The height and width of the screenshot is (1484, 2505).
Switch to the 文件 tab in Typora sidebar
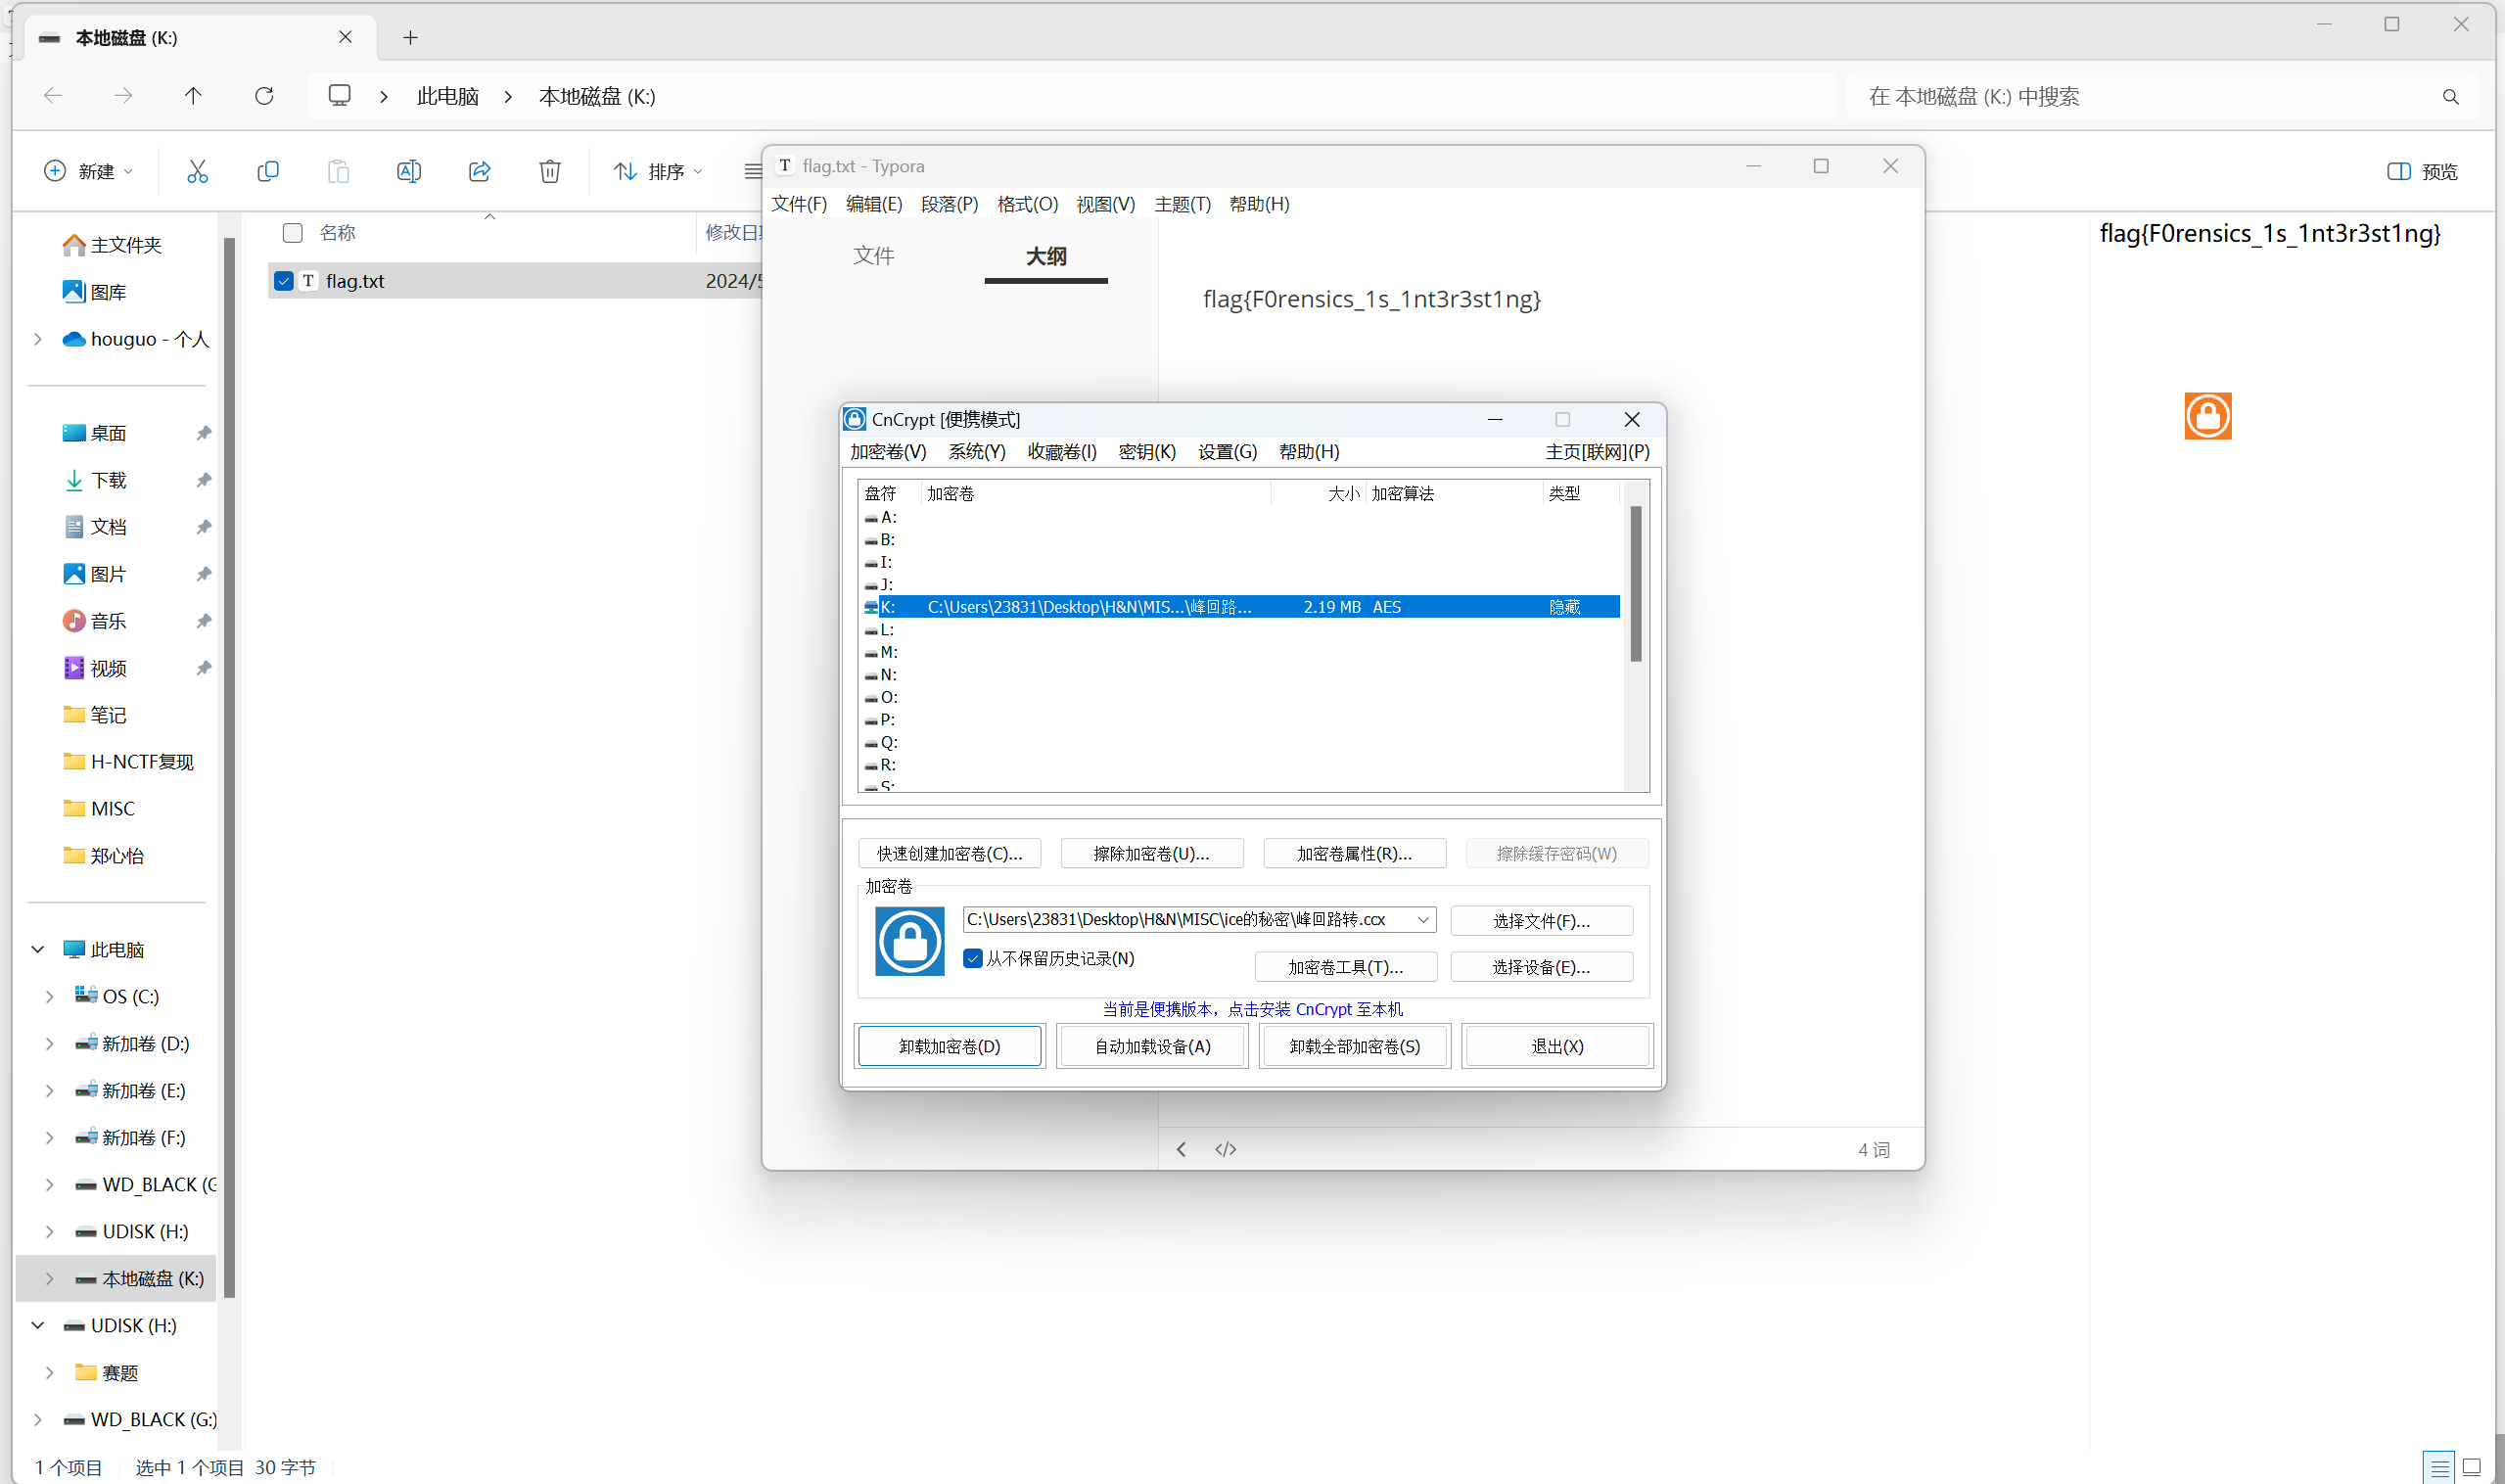[x=873, y=256]
